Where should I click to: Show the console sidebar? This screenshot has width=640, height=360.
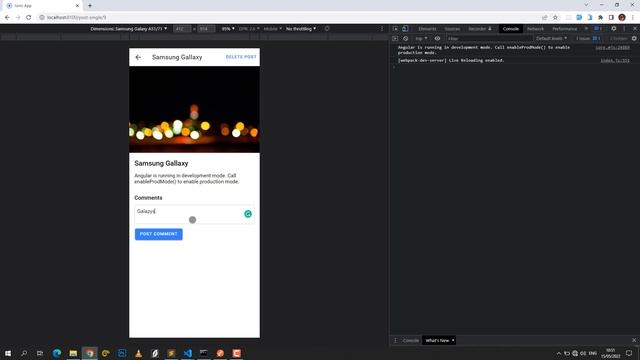coord(395,38)
